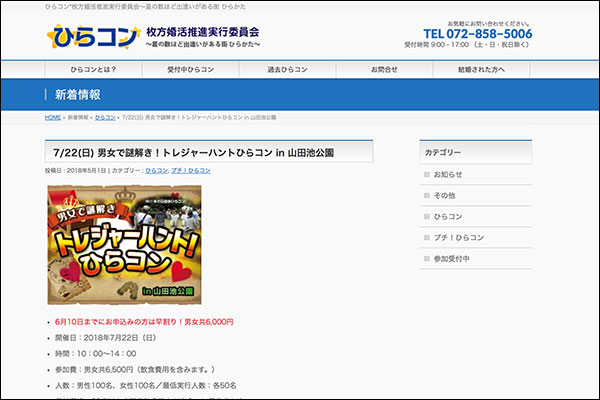The image size is (600, 400).
Task: Click the TEL 072-858-5006 phone number
Action: [x=477, y=33]
